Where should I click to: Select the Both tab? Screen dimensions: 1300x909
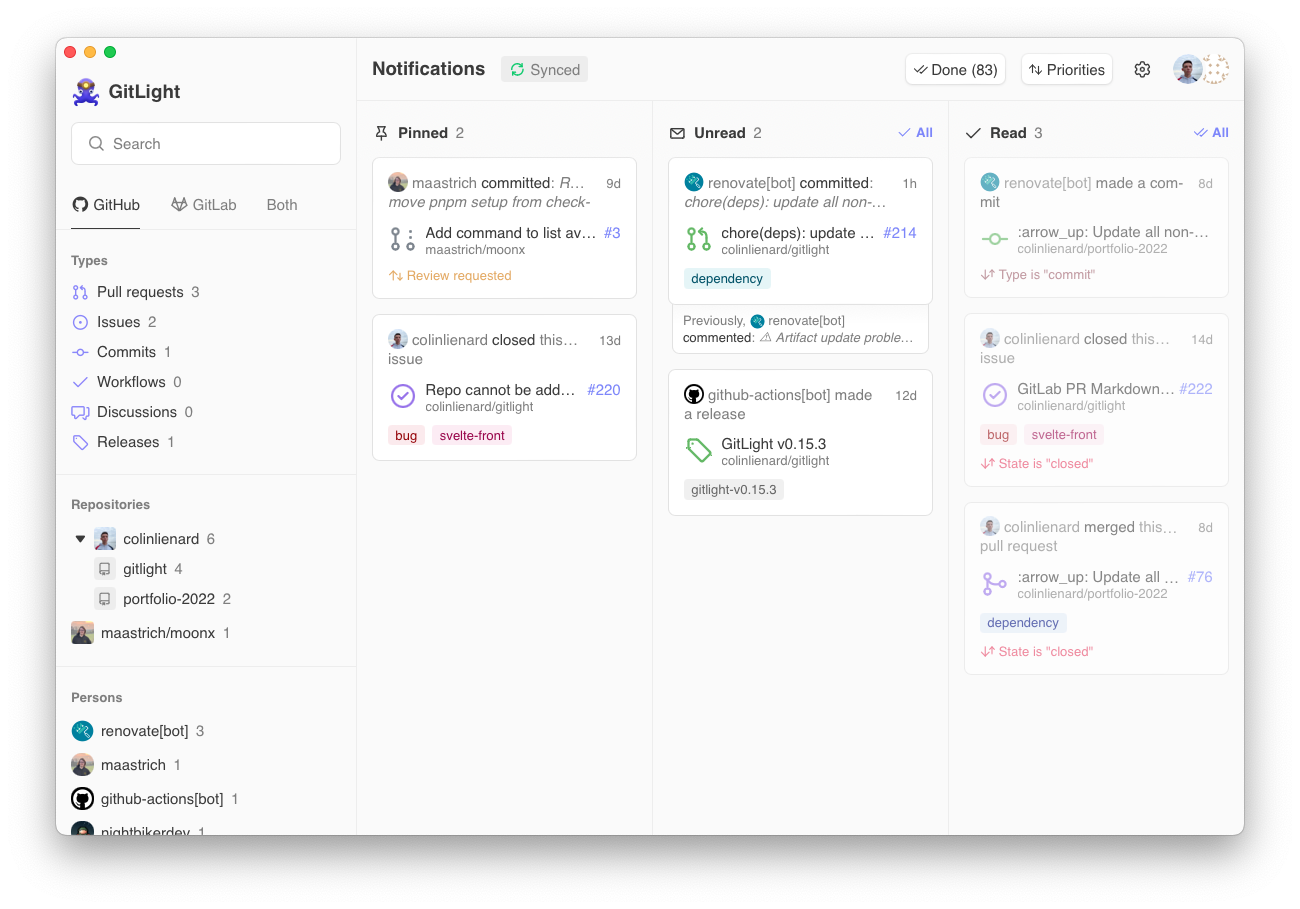282,205
